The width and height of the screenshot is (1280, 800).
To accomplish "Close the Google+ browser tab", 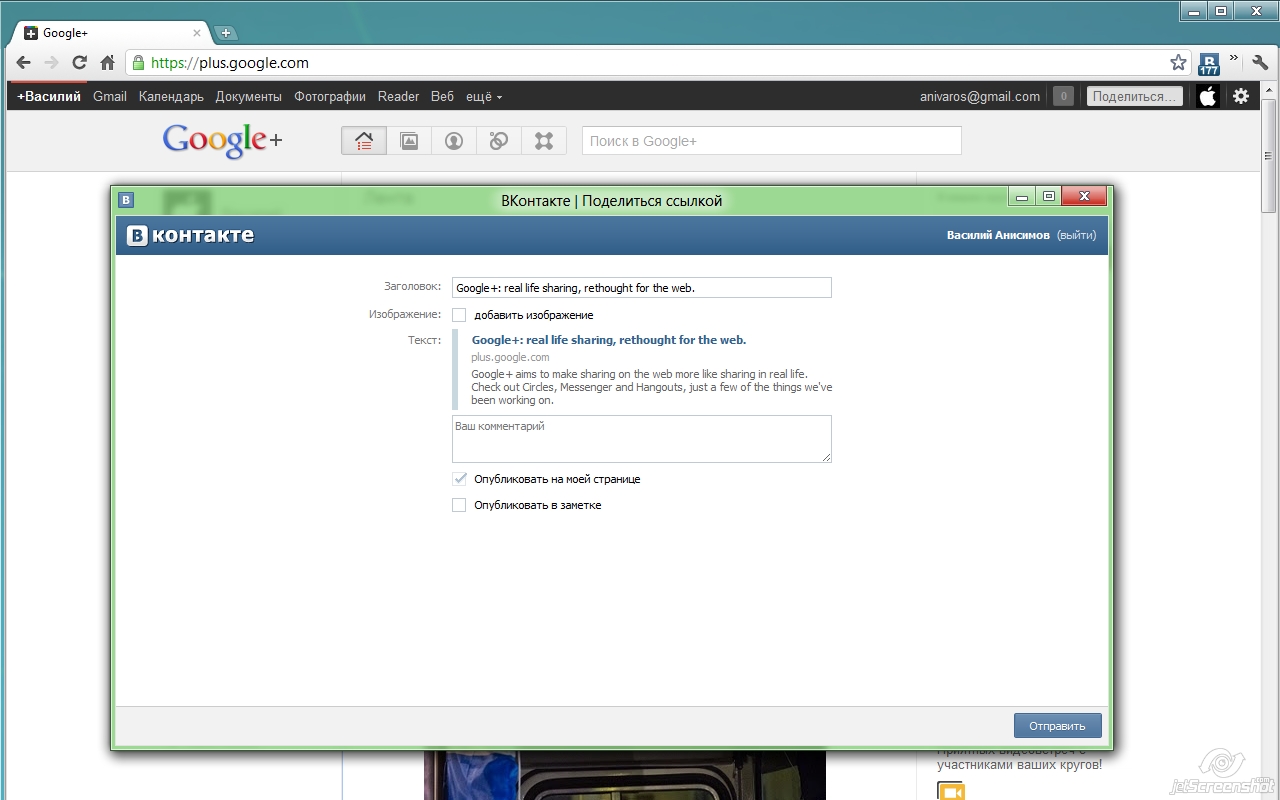I will point(197,33).
